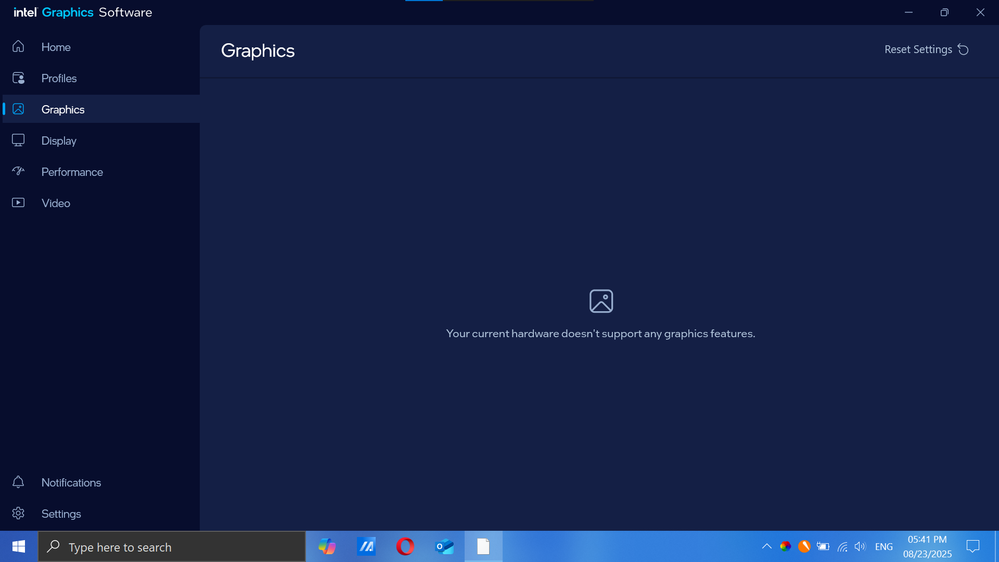Viewport: 999px width, 562px height.
Task: Click the Reset Settings button
Action: [x=926, y=50]
